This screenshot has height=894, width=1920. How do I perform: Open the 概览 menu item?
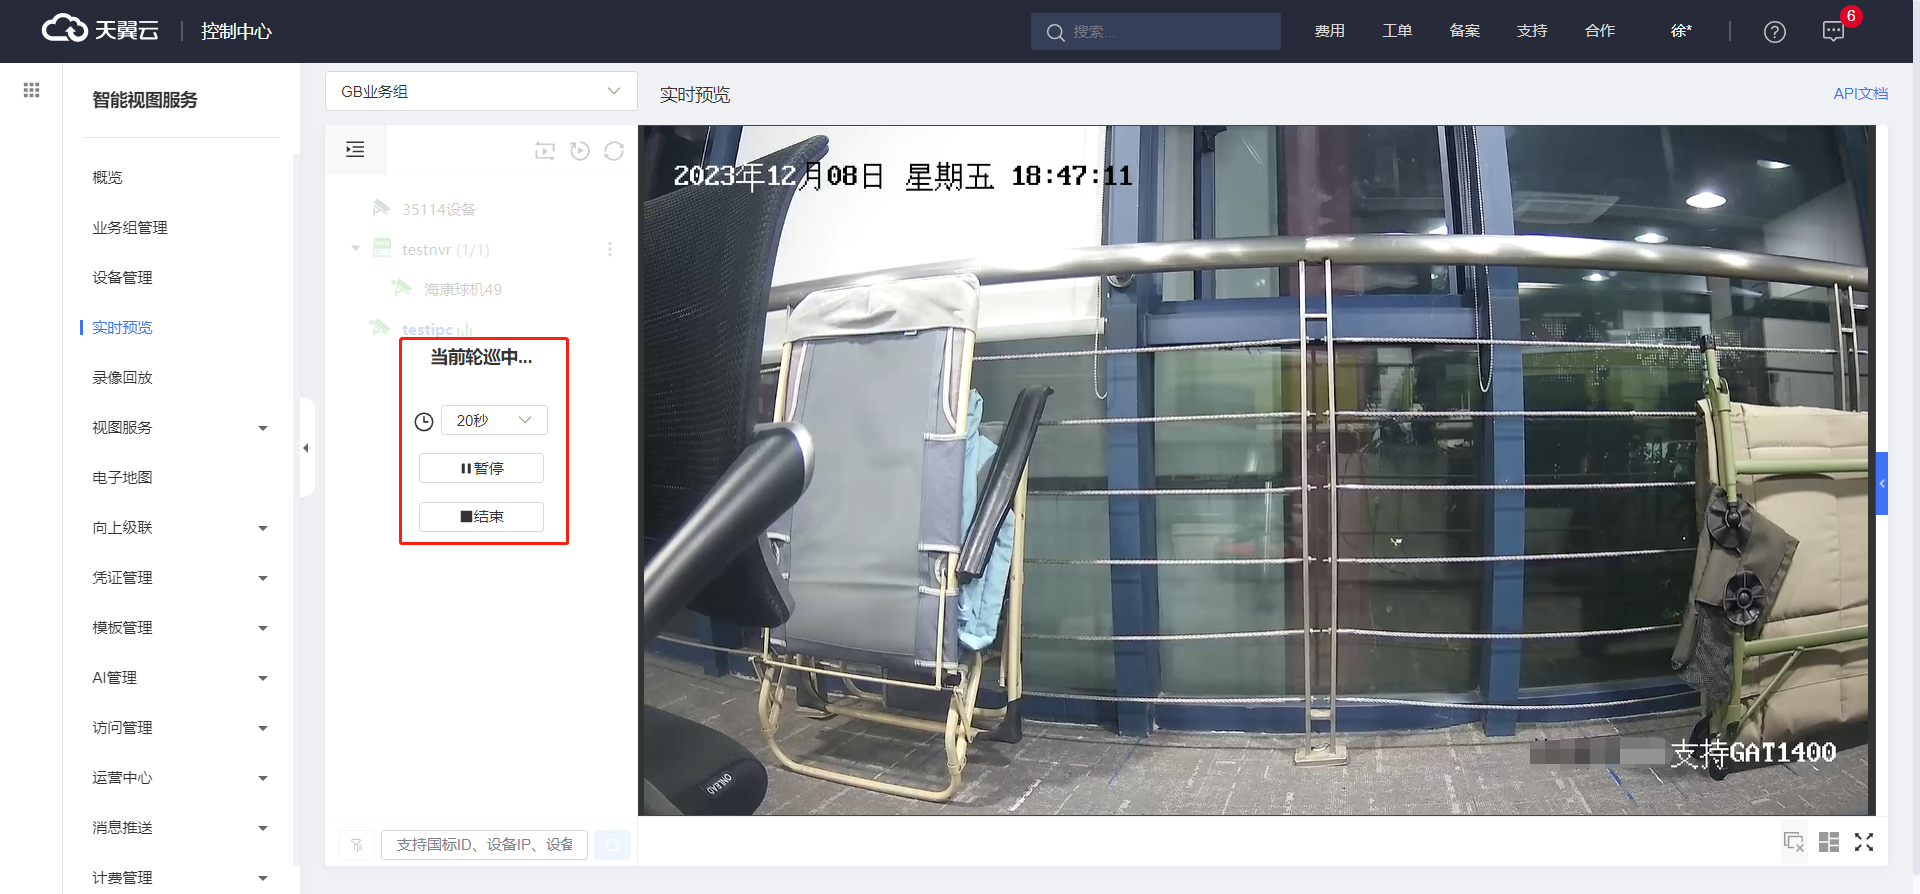tap(108, 178)
